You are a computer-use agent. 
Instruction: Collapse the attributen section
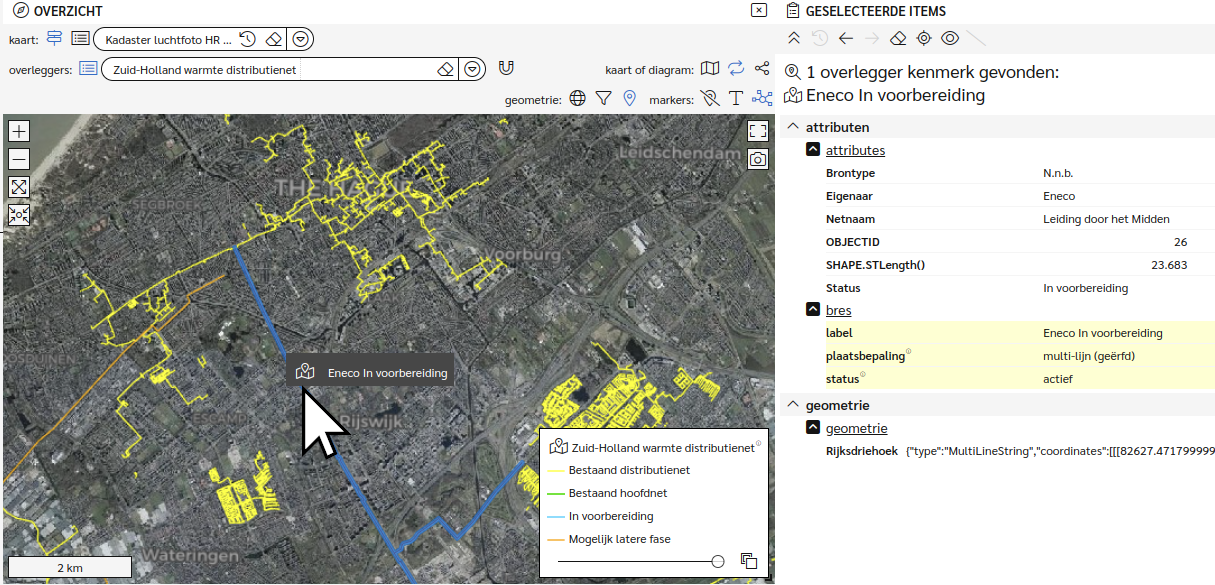(793, 127)
